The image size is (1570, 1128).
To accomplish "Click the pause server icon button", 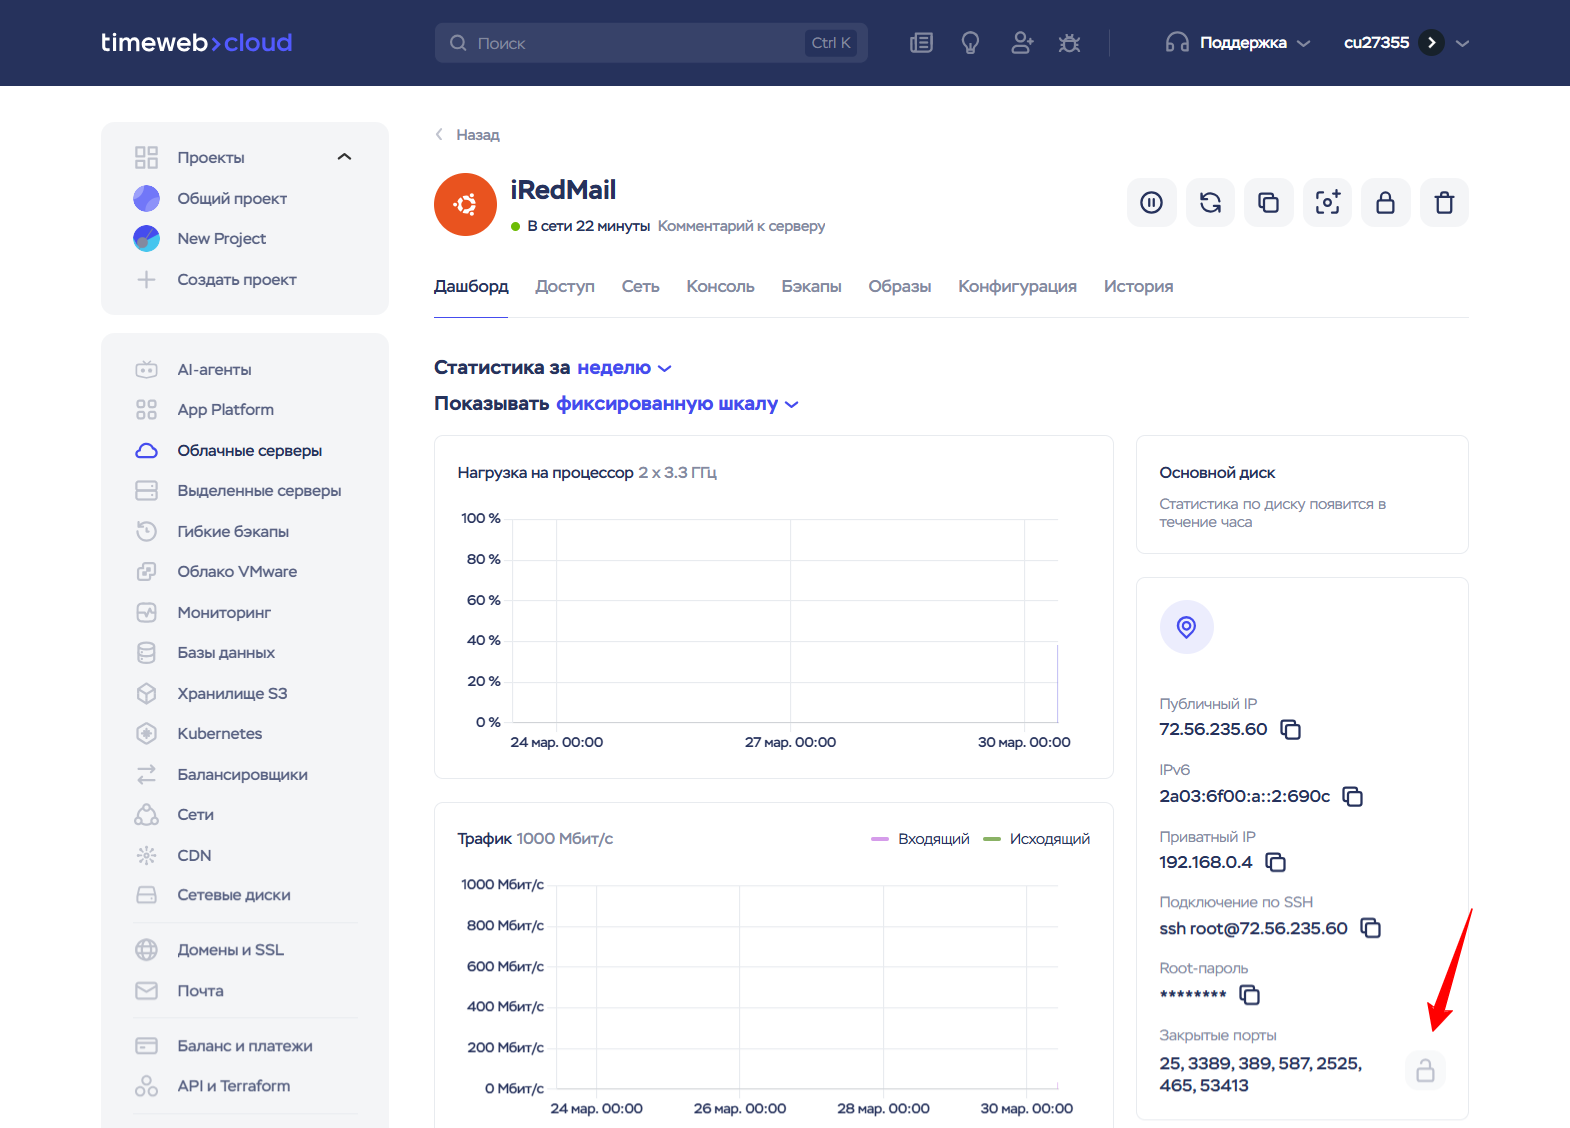I will [x=1151, y=203].
